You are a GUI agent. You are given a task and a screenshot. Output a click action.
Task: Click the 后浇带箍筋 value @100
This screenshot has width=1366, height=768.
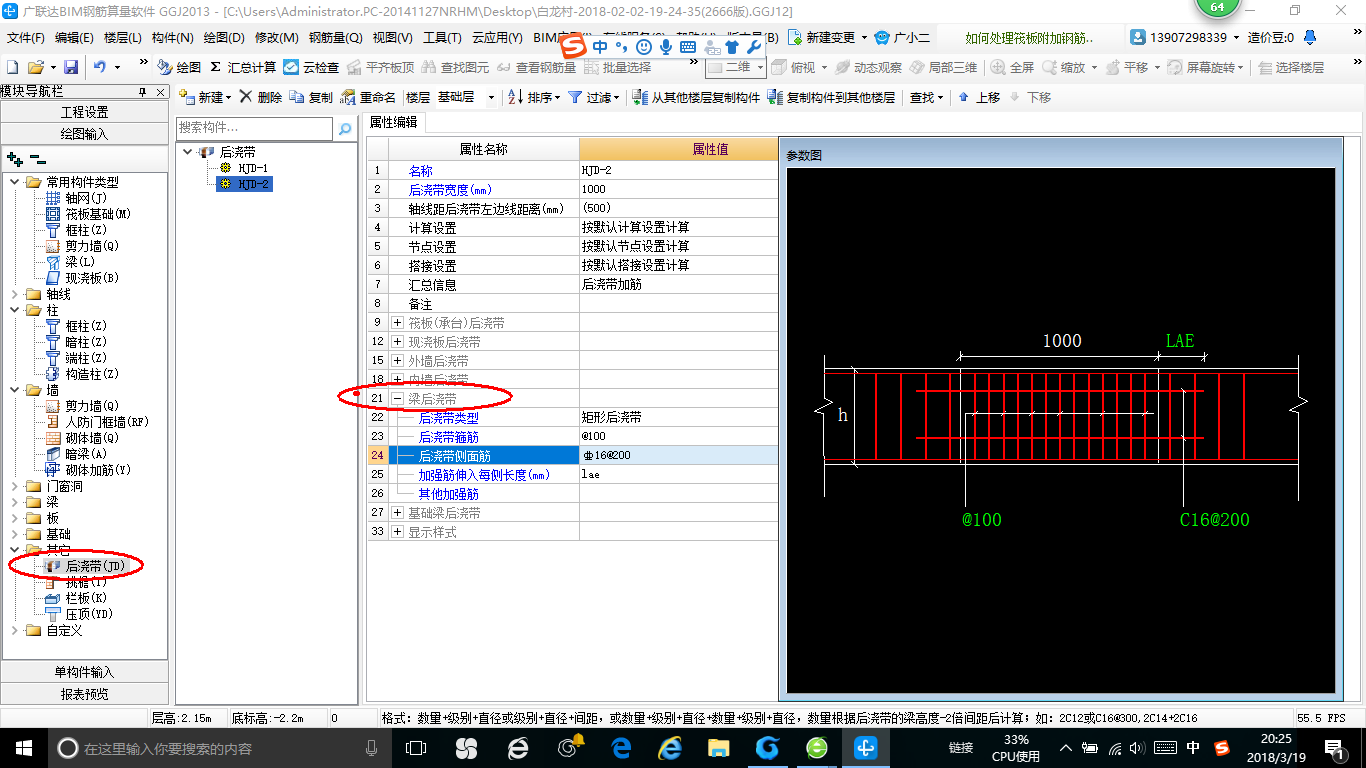[x=678, y=437]
